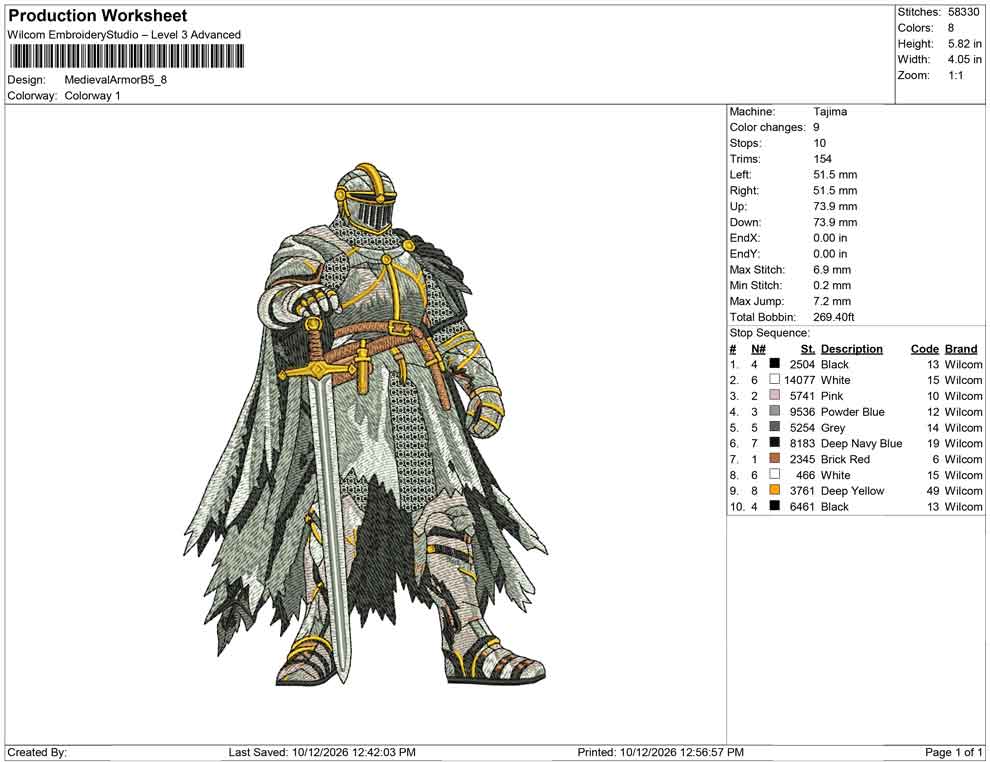This screenshot has height=762, width=990.
Task: Select the Brick Red swatch in stop 7
Action: 774,458
